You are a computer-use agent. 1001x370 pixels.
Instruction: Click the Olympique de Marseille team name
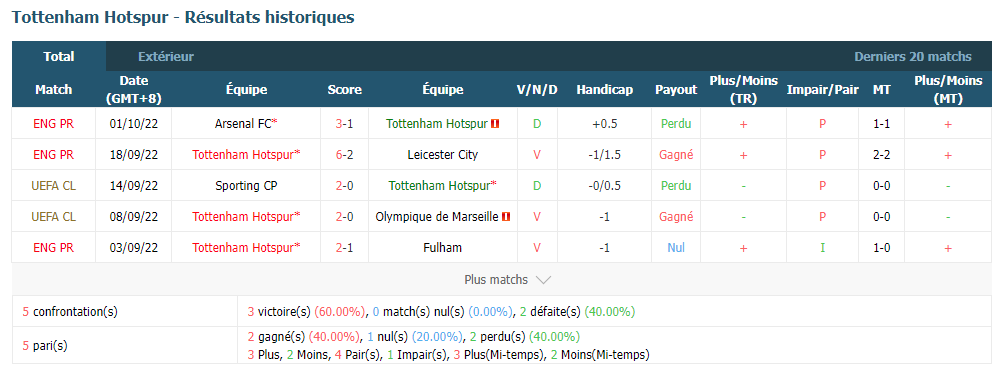437,217
